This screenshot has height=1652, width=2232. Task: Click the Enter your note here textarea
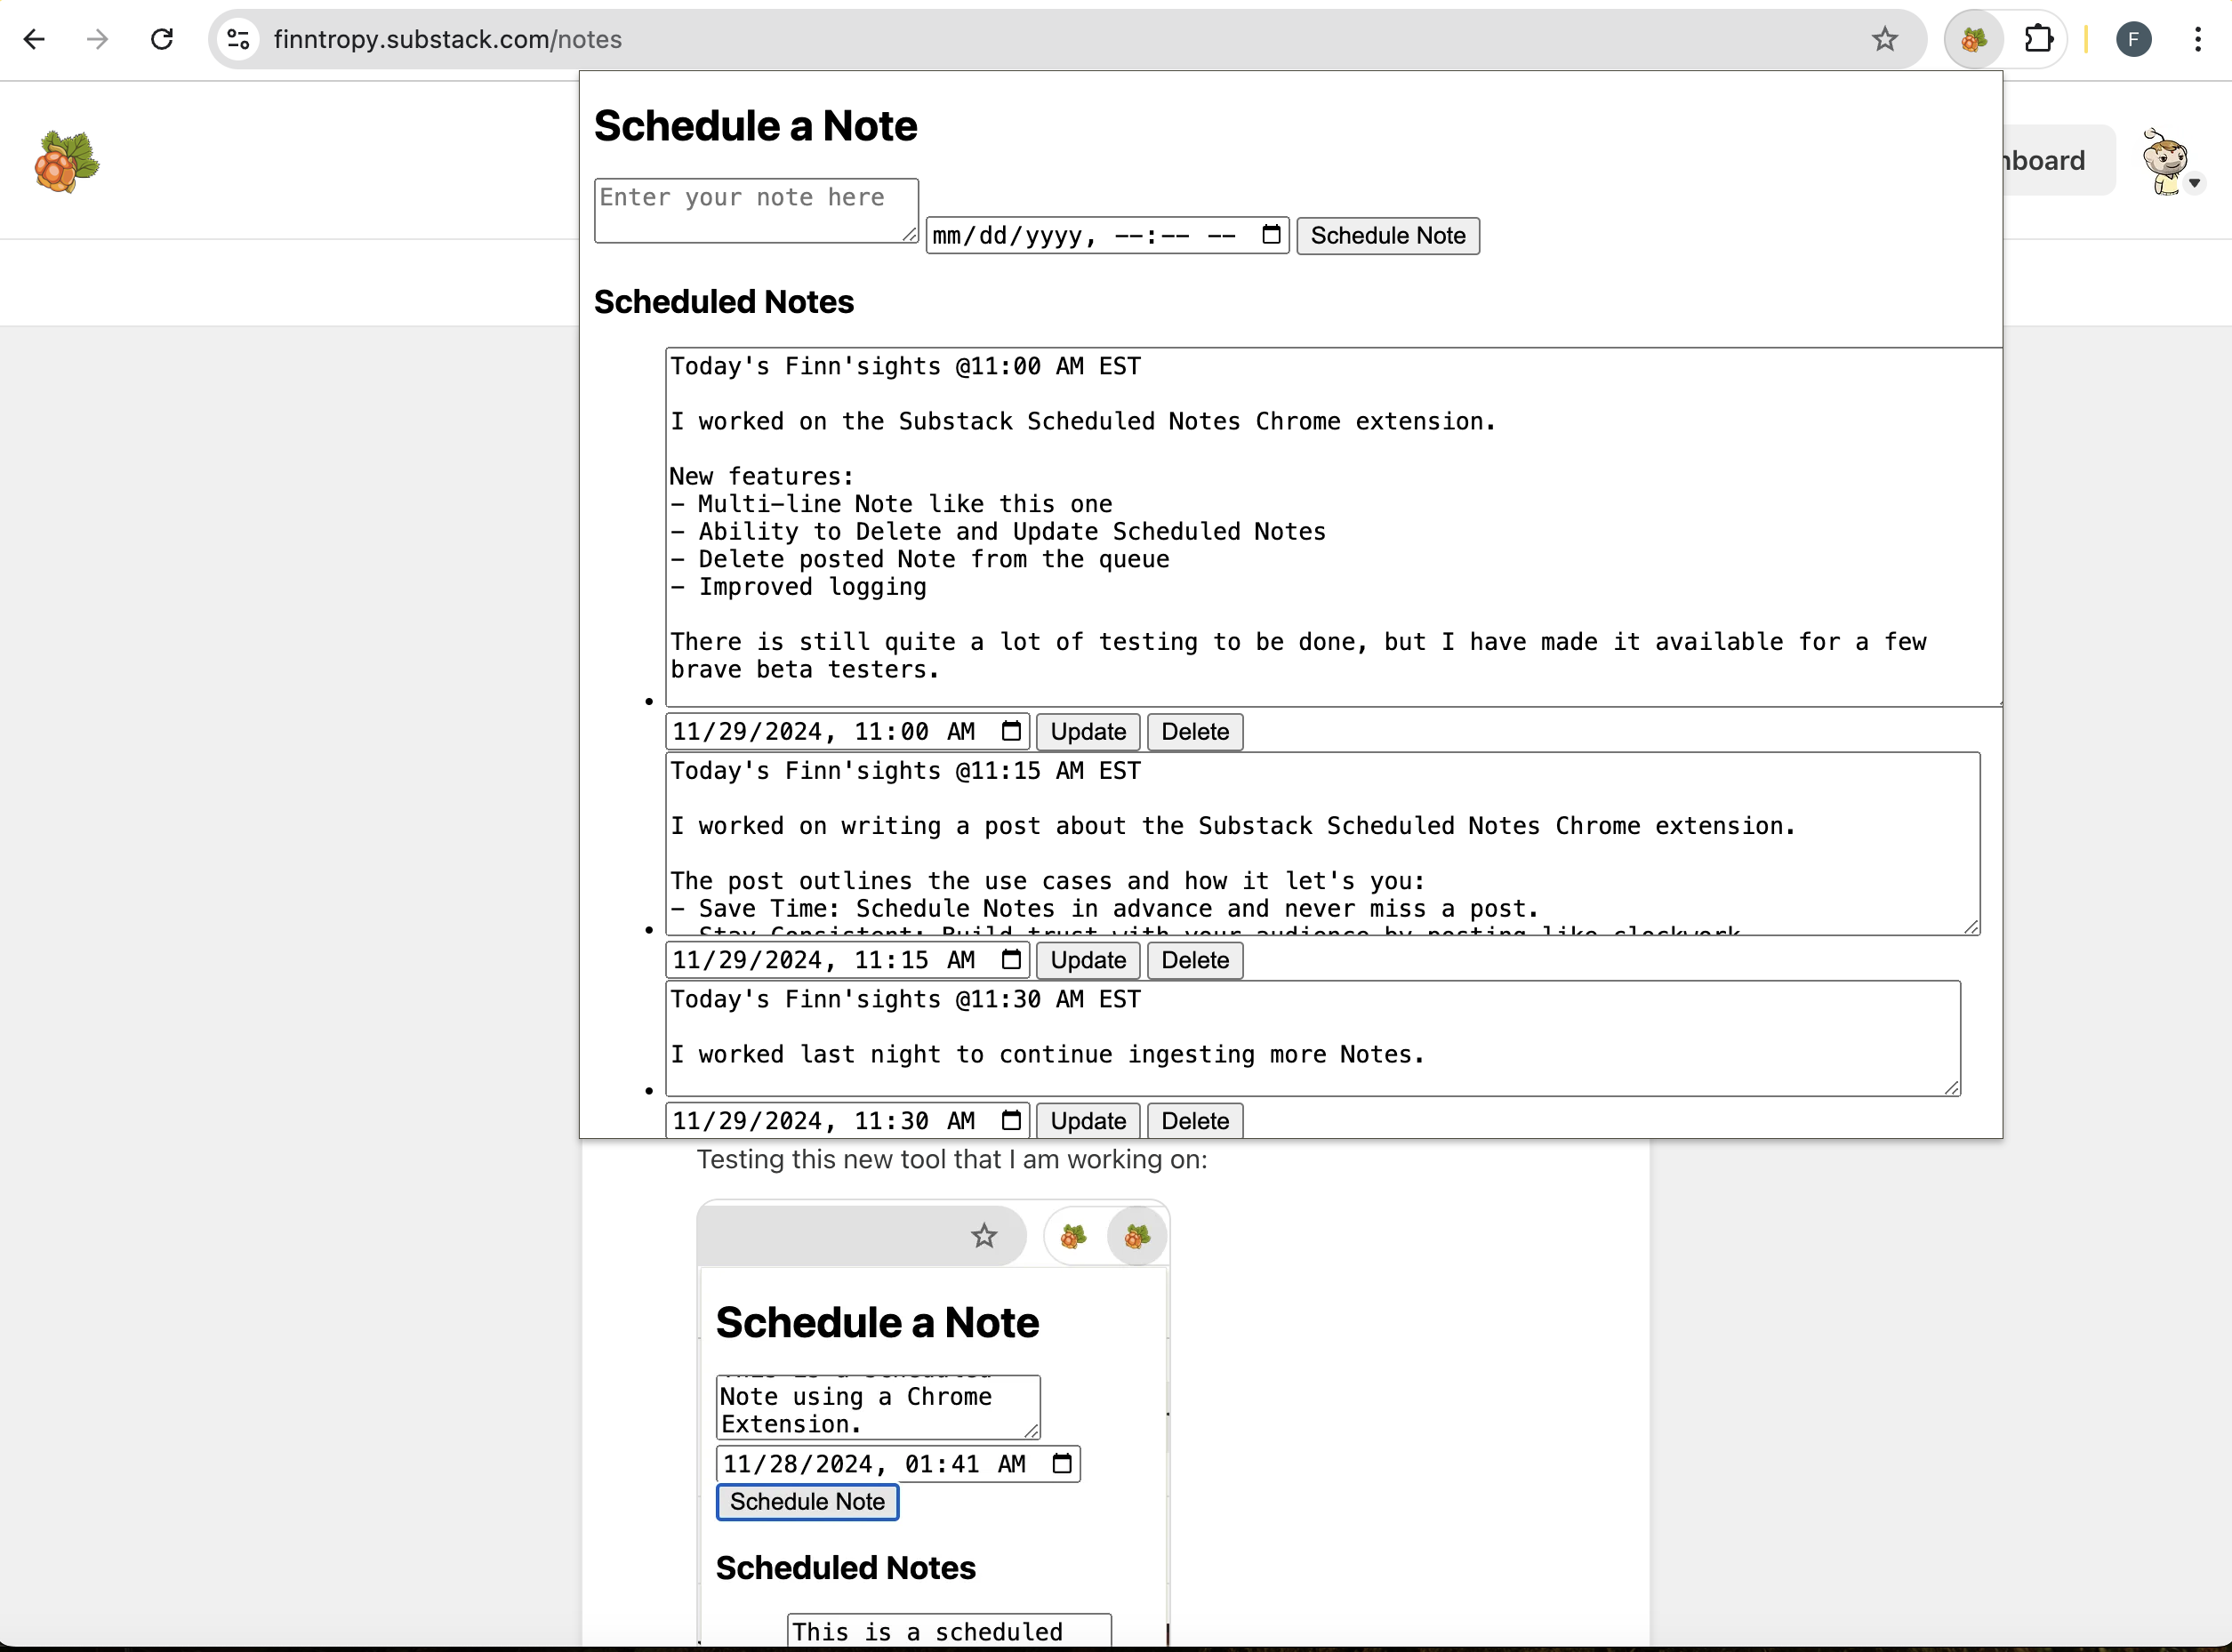coord(755,209)
